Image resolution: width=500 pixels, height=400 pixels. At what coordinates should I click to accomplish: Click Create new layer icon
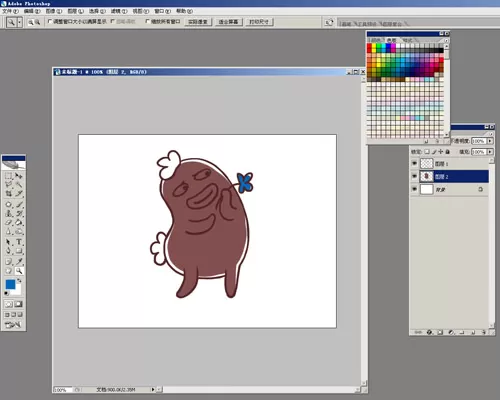coord(473,332)
